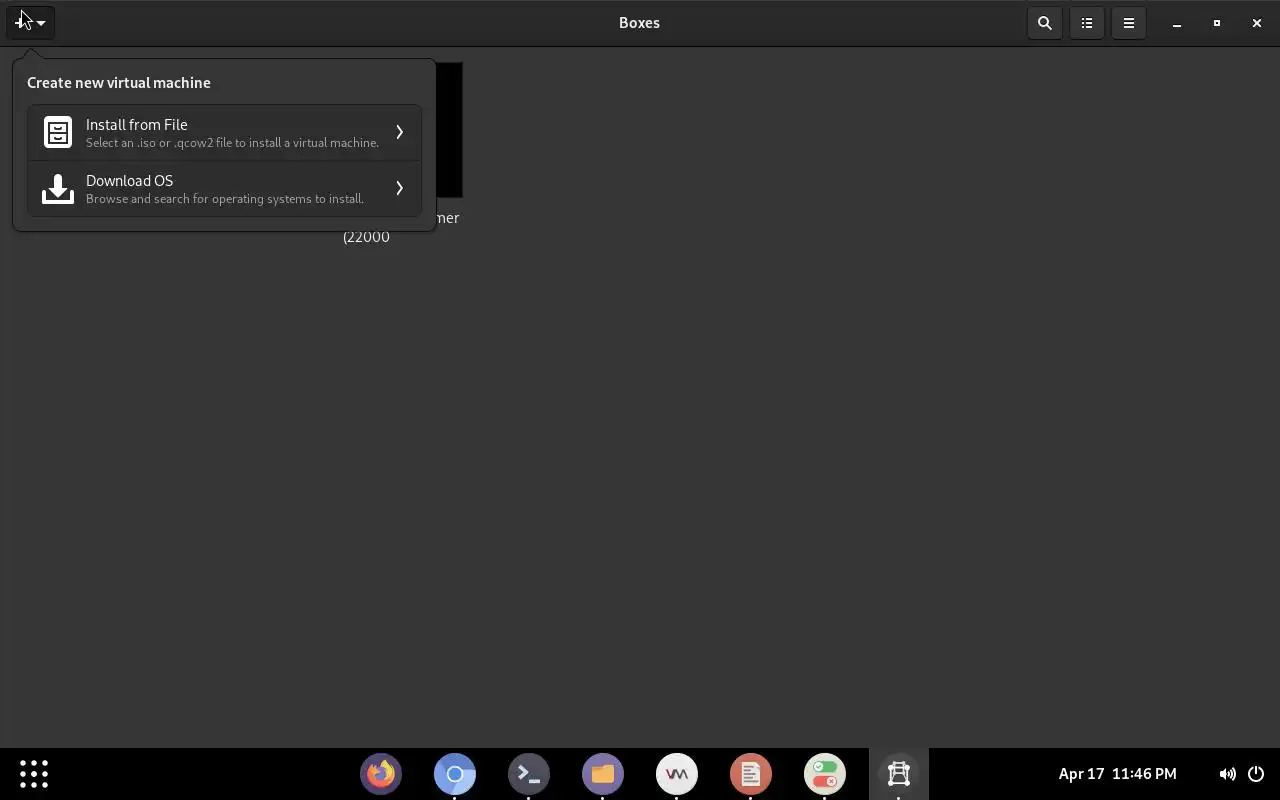
Task: Open the clock showing Apr 17 11:46 PM
Action: 1117,774
